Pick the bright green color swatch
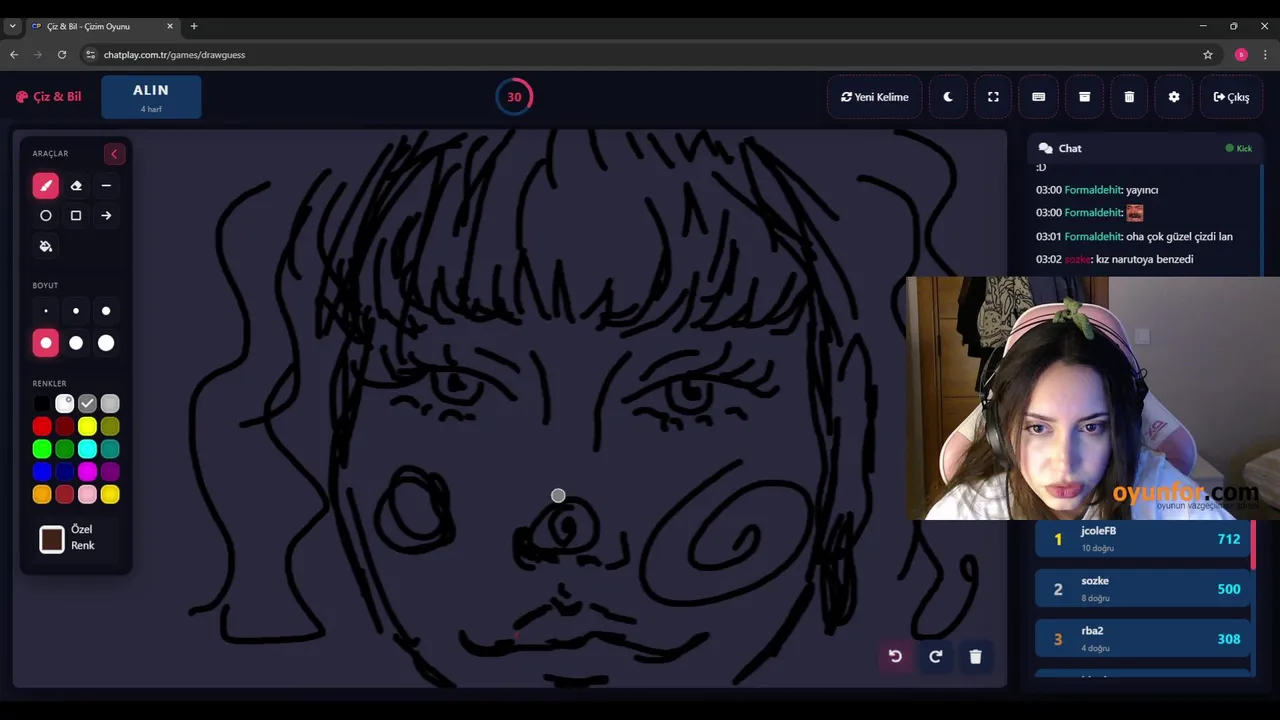 42,449
